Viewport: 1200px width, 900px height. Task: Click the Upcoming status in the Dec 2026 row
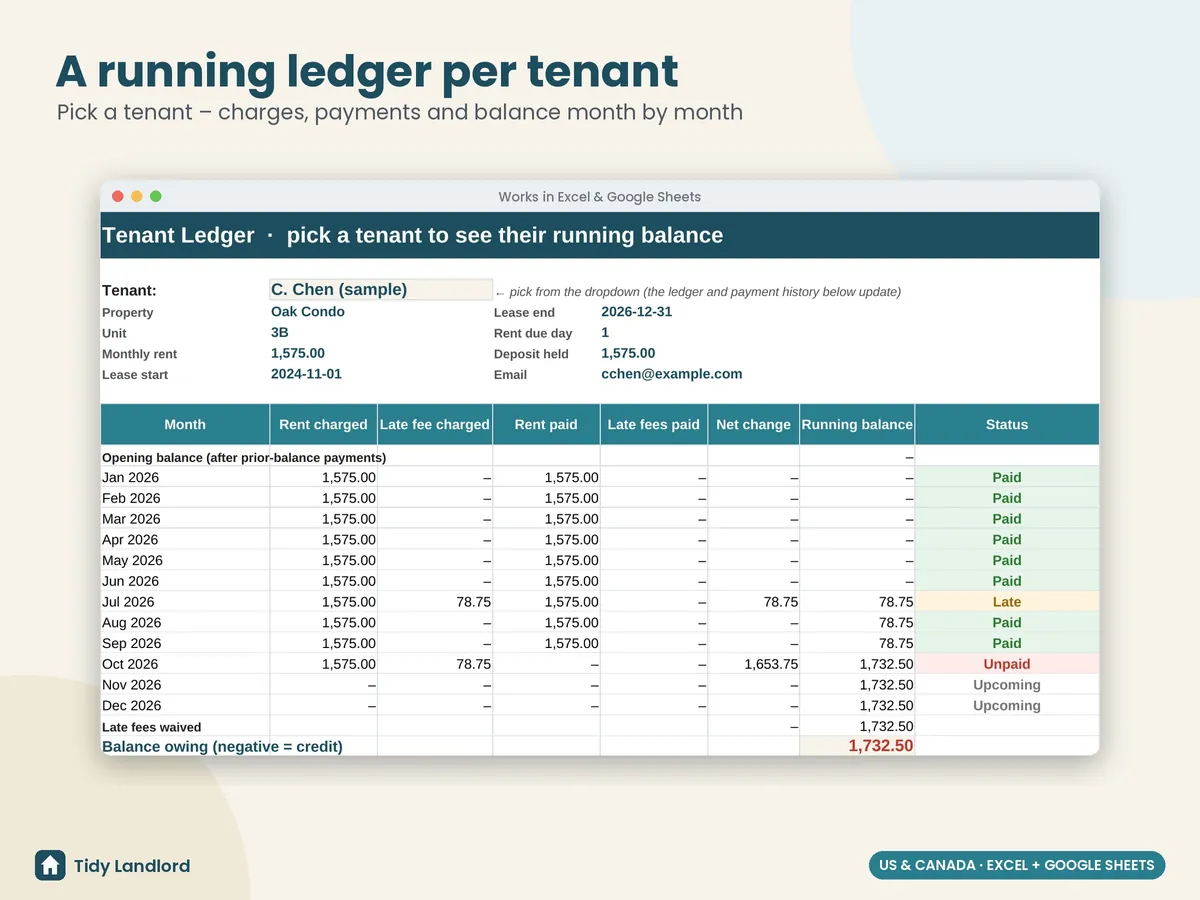coord(1007,706)
